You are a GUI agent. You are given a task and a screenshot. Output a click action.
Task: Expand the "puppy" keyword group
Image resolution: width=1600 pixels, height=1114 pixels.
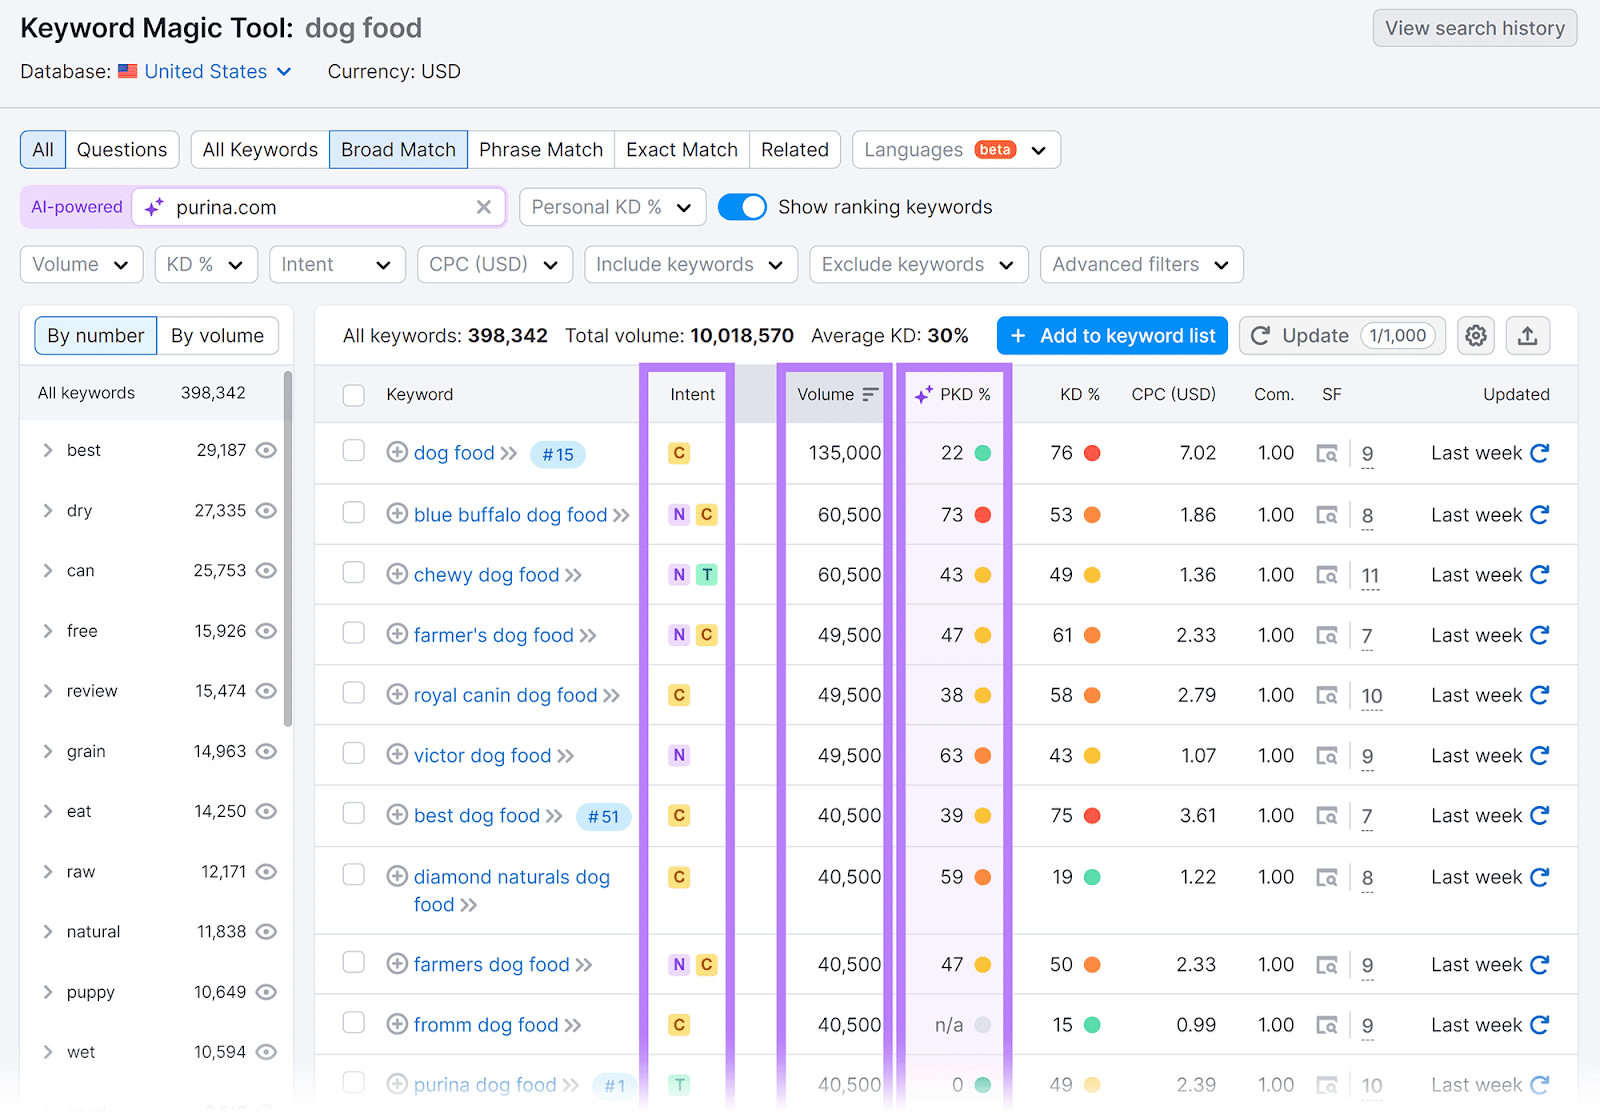(x=47, y=991)
